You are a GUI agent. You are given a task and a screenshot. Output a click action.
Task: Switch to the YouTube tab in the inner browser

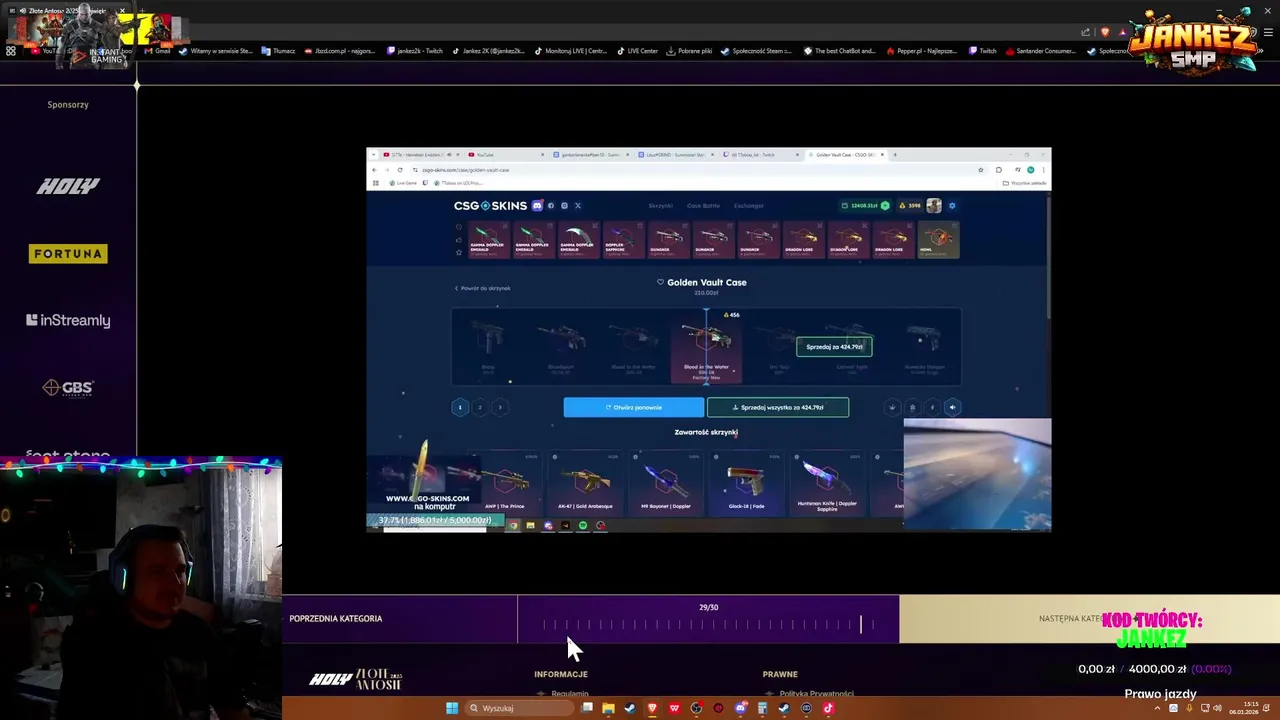coord(505,155)
